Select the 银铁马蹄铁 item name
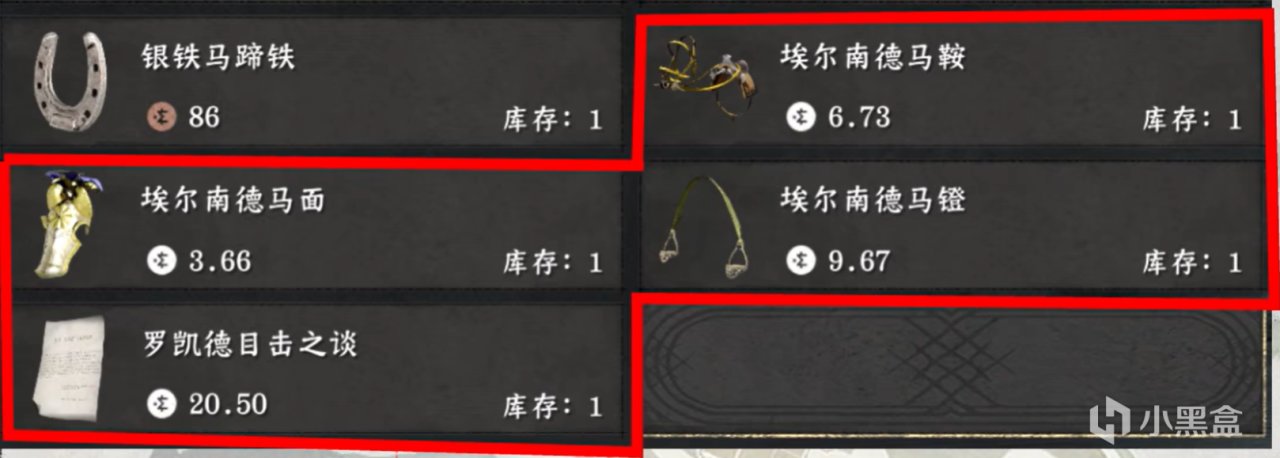This screenshot has width=1280, height=458. (219, 58)
